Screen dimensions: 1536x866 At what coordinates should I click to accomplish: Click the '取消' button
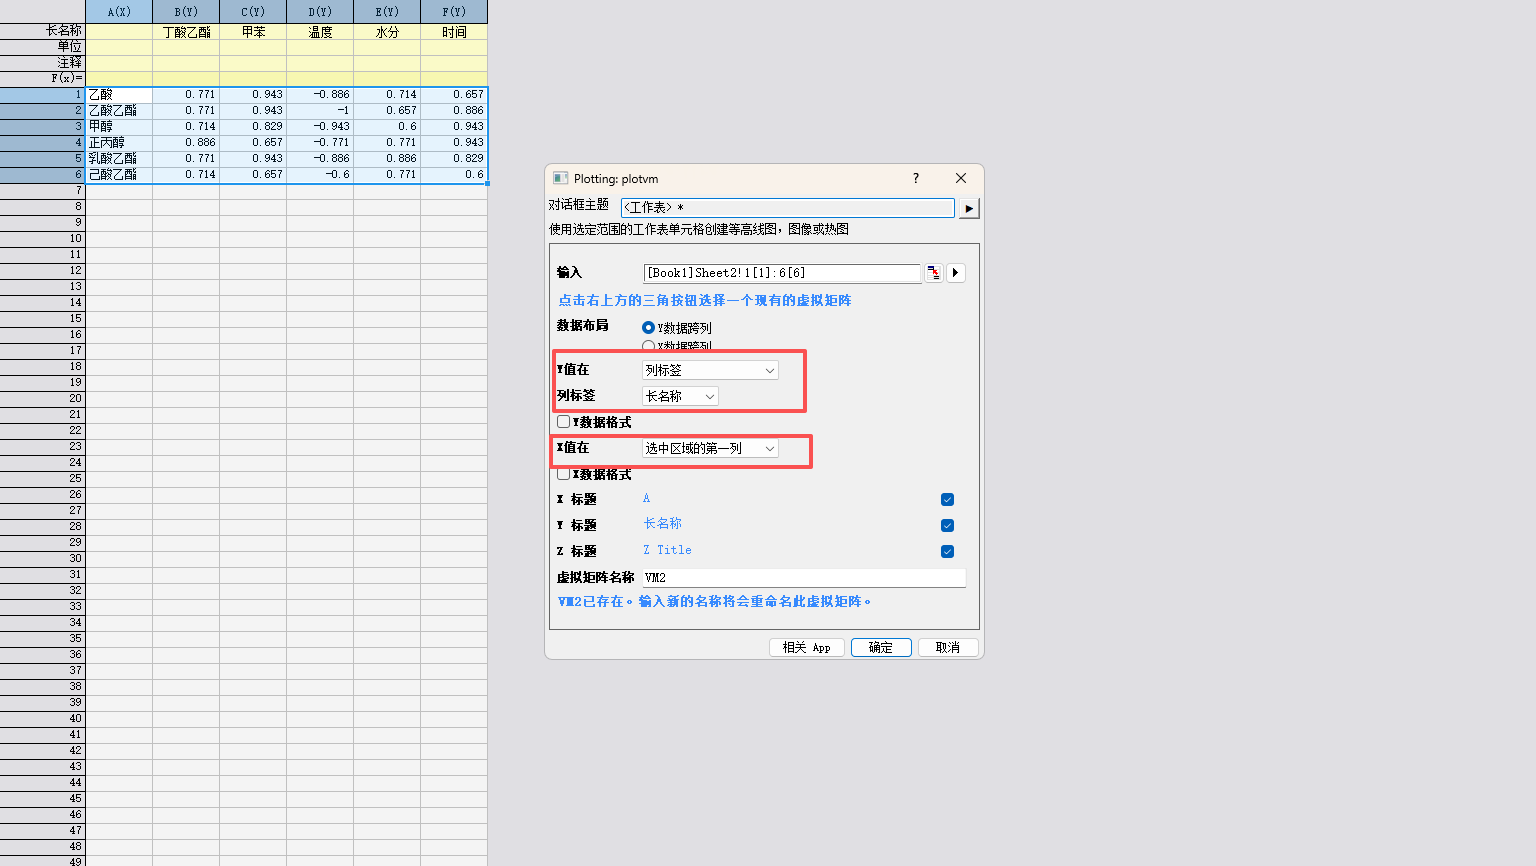[947, 648]
